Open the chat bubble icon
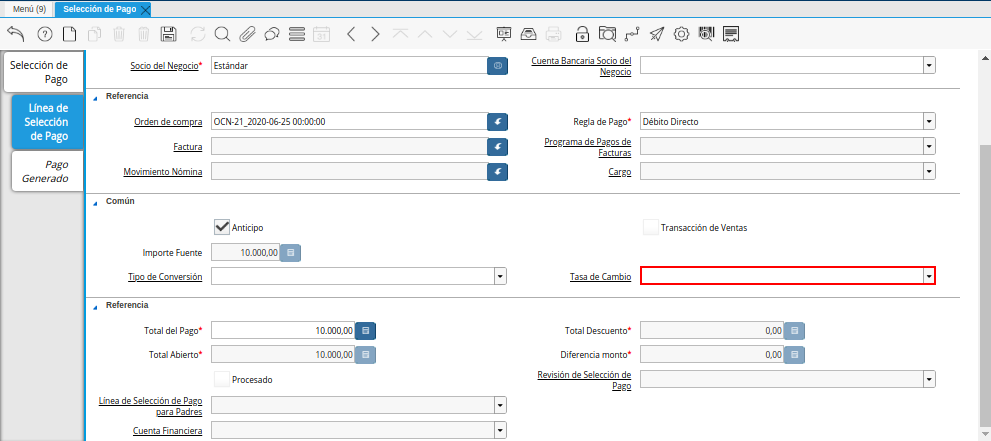The image size is (991, 441). click(272, 34)
